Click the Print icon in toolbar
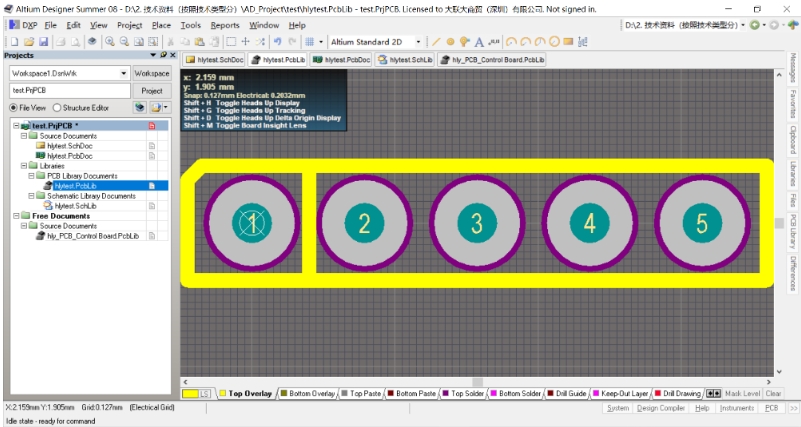Screen dimensions: 801x427 pyautogui.click(x=61, y=42)
